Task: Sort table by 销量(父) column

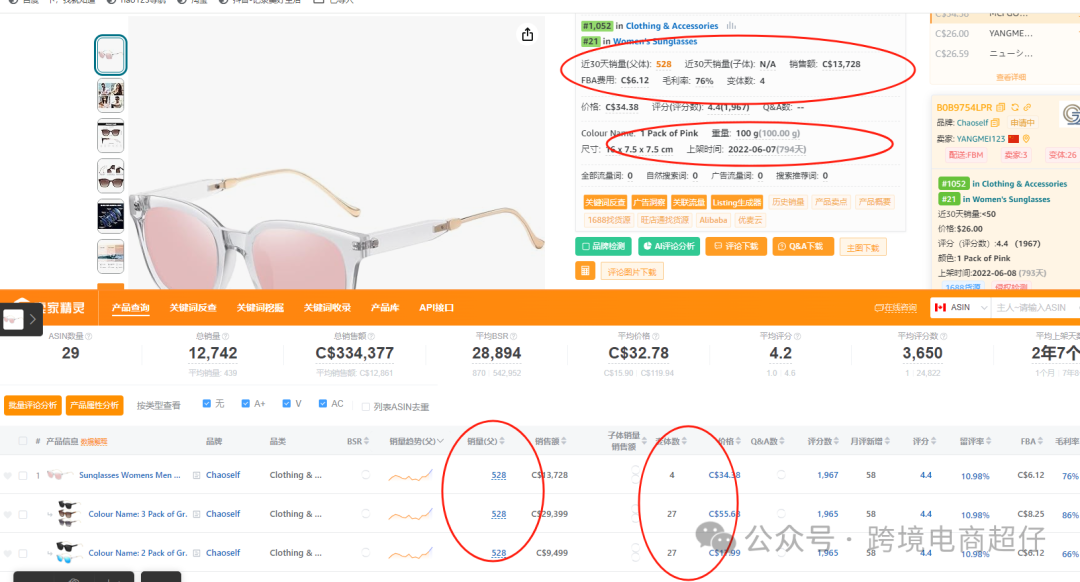Action: [502, 441]
